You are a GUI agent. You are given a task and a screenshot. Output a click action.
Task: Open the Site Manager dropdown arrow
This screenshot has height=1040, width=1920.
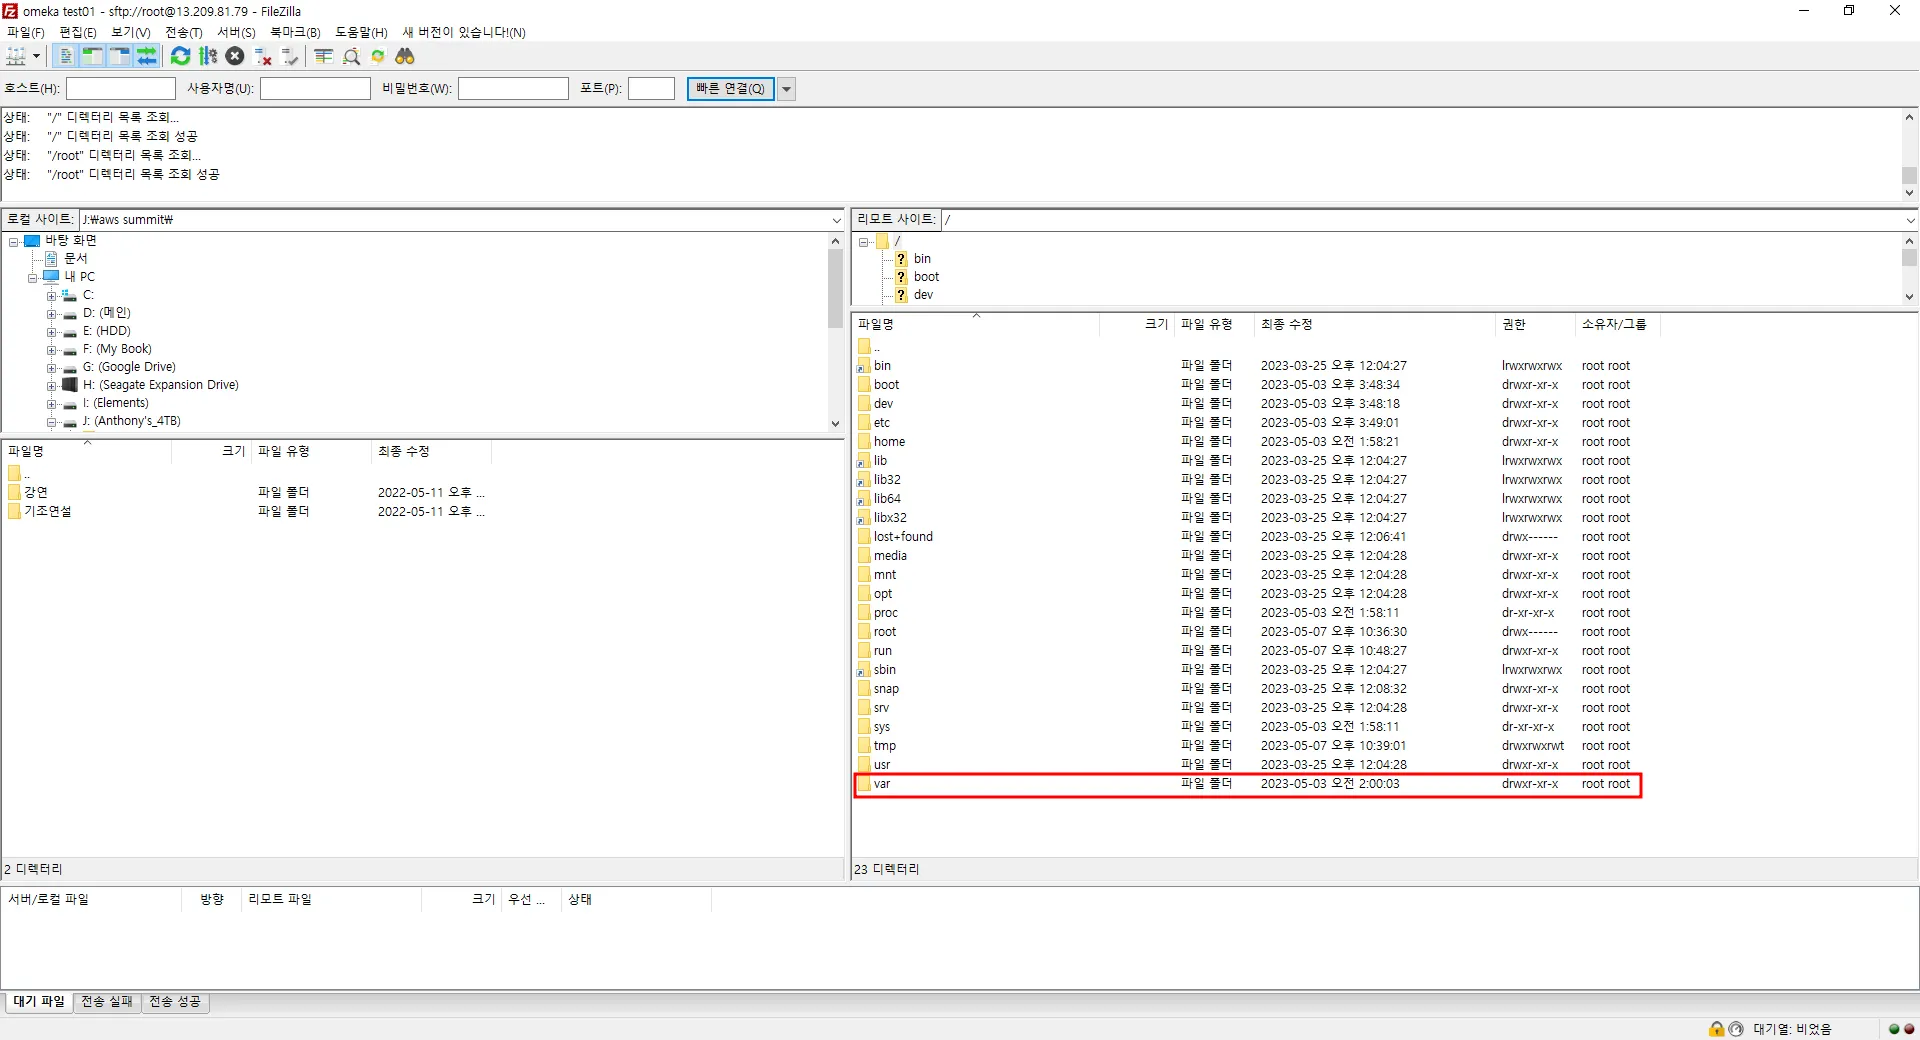(x=37, y=56)
